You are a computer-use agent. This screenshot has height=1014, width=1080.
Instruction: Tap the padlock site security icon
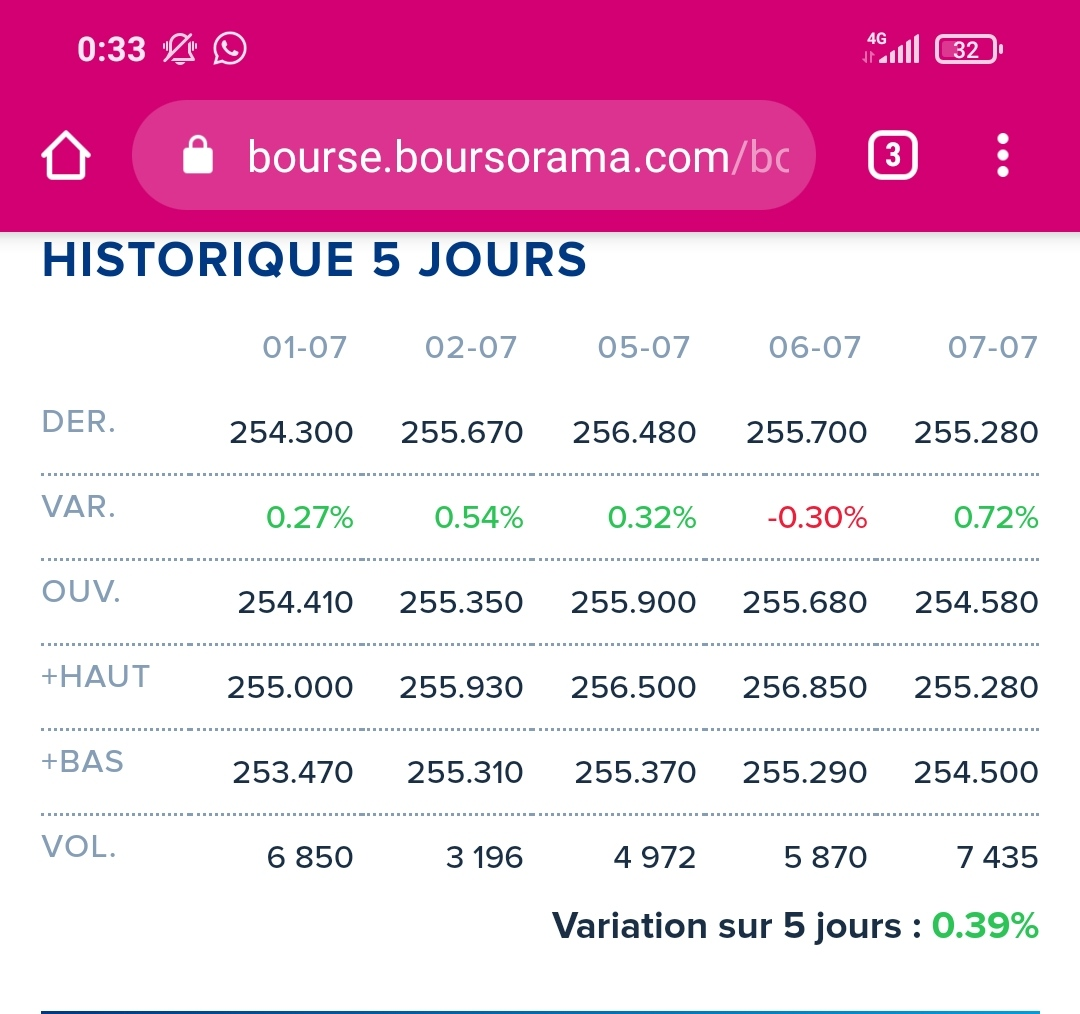(x=198, y=156)
